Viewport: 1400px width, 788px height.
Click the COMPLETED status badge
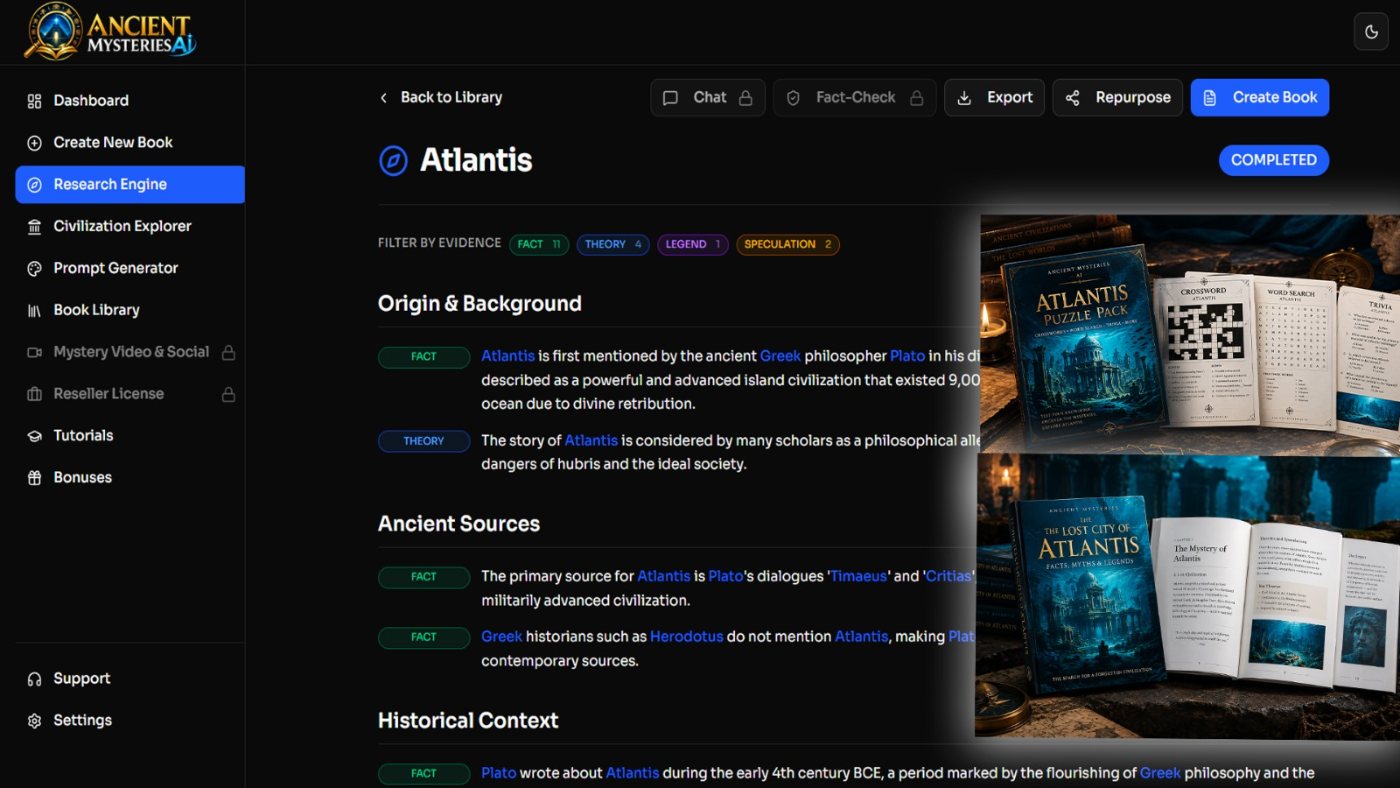click(1274, 160)
